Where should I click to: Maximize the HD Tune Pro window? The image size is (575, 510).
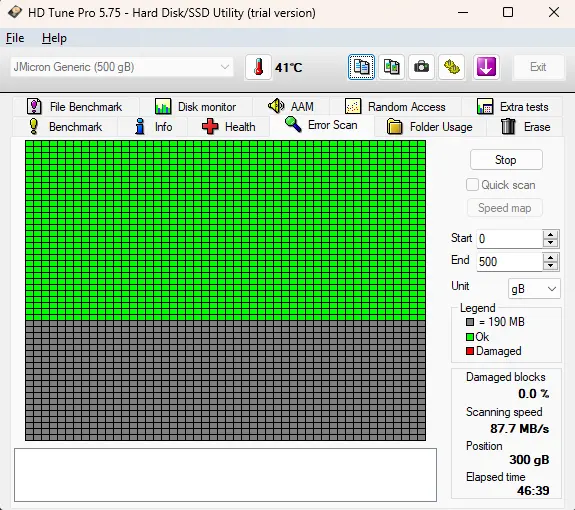tap(508, 12)
